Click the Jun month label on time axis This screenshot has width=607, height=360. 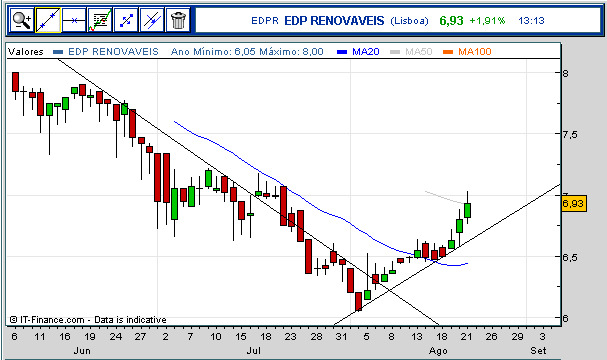82,351
